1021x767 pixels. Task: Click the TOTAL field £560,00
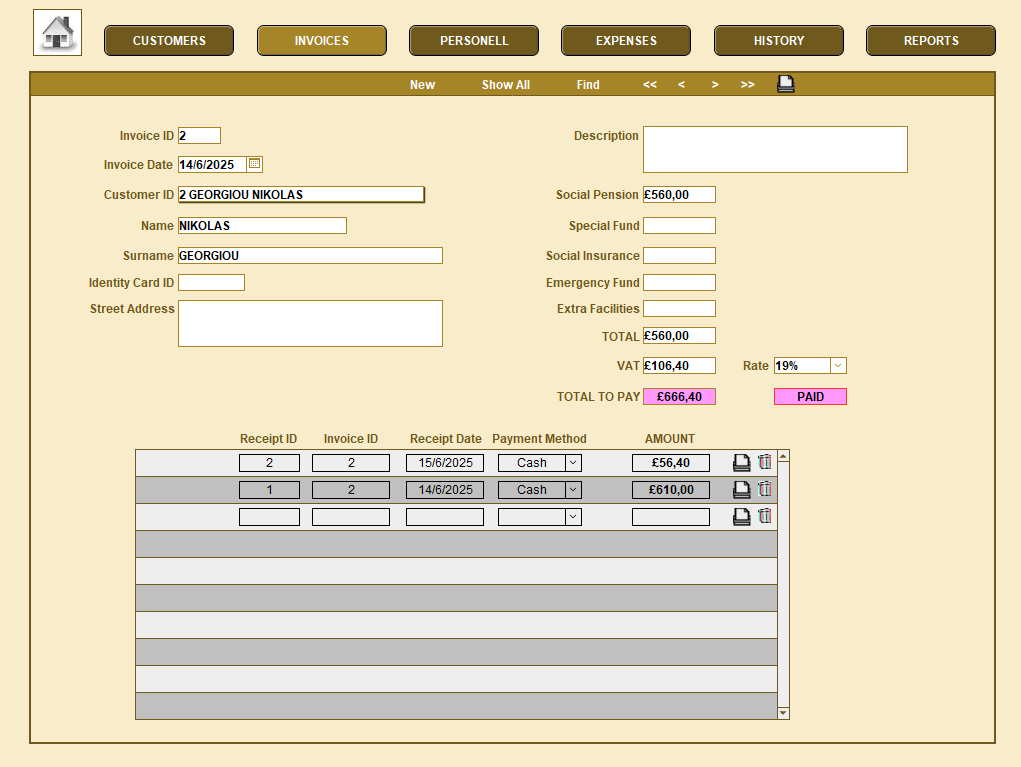tap(679, 335)
